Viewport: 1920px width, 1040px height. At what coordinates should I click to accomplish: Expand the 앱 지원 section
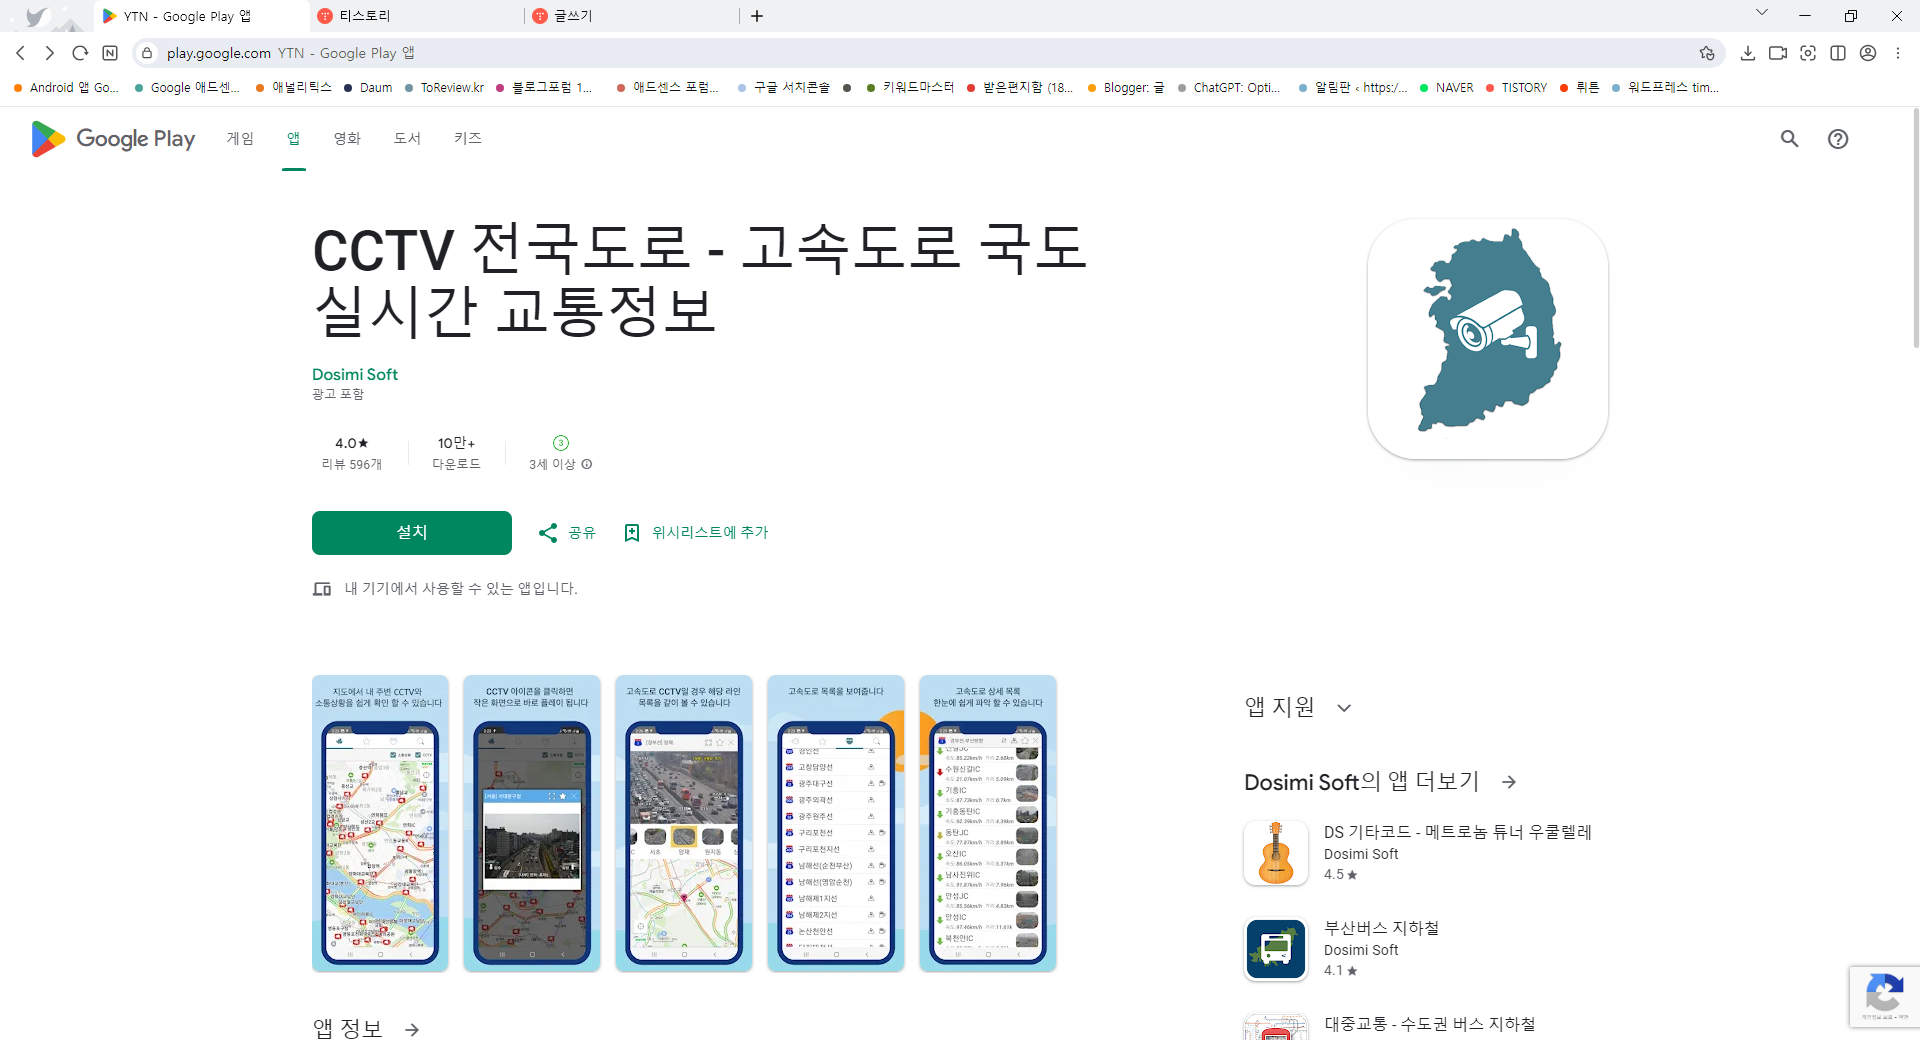click(x=1344, y=707)
